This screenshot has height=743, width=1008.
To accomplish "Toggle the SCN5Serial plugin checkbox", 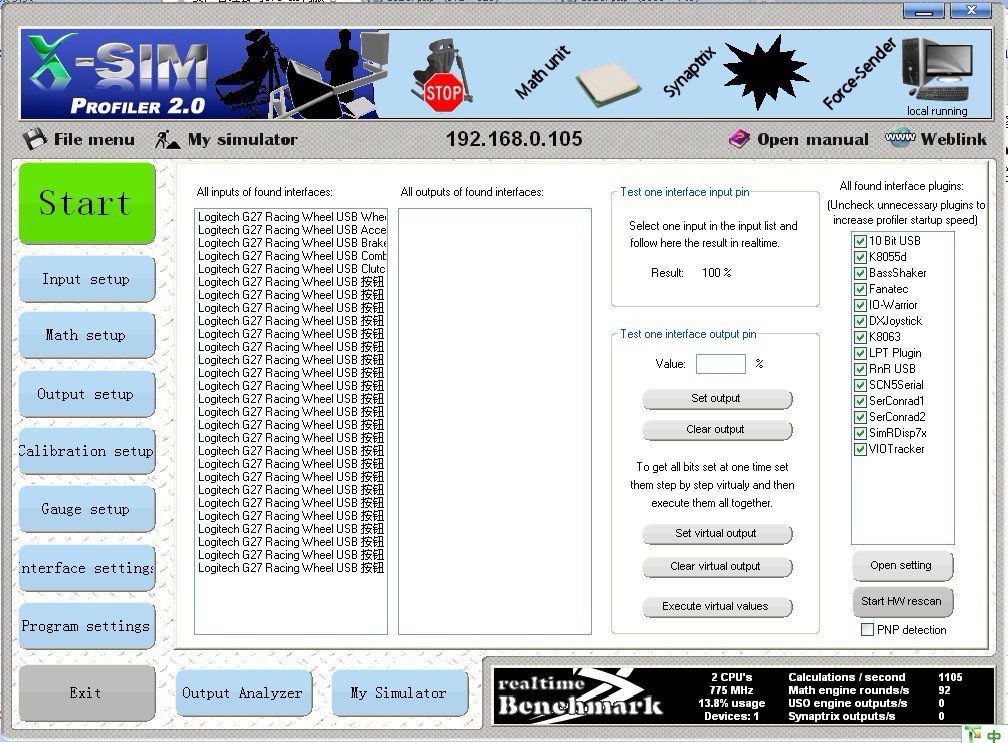I will click(x=860, y=385).
